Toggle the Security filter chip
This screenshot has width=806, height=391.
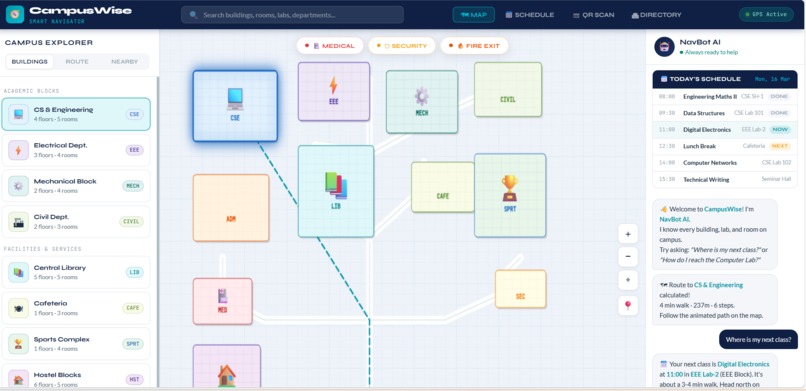401,46
